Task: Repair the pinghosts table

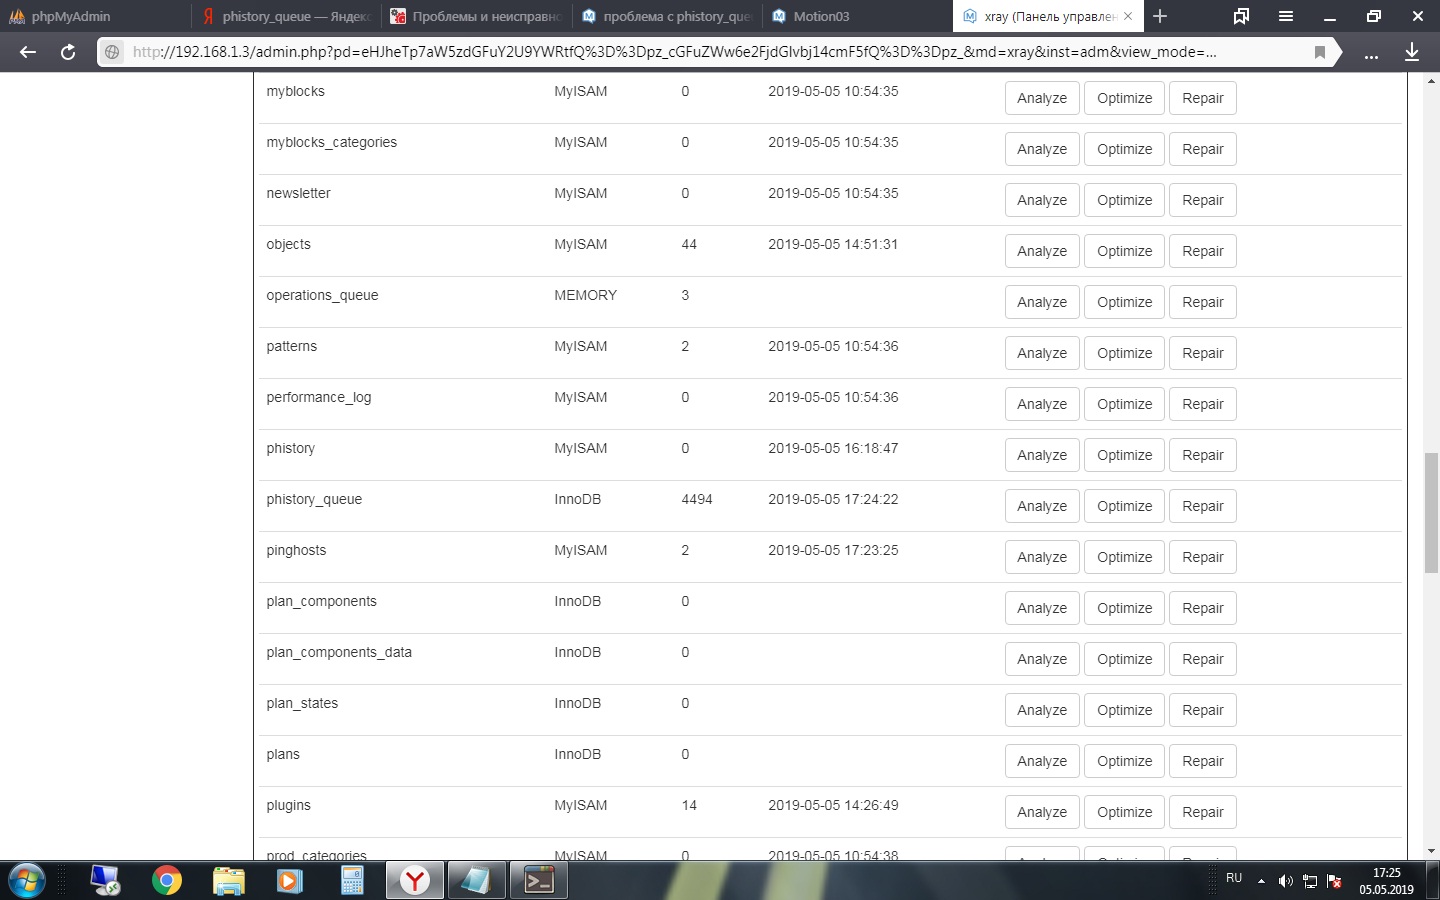Action: pyautogui.click(x=1203, y=557)
